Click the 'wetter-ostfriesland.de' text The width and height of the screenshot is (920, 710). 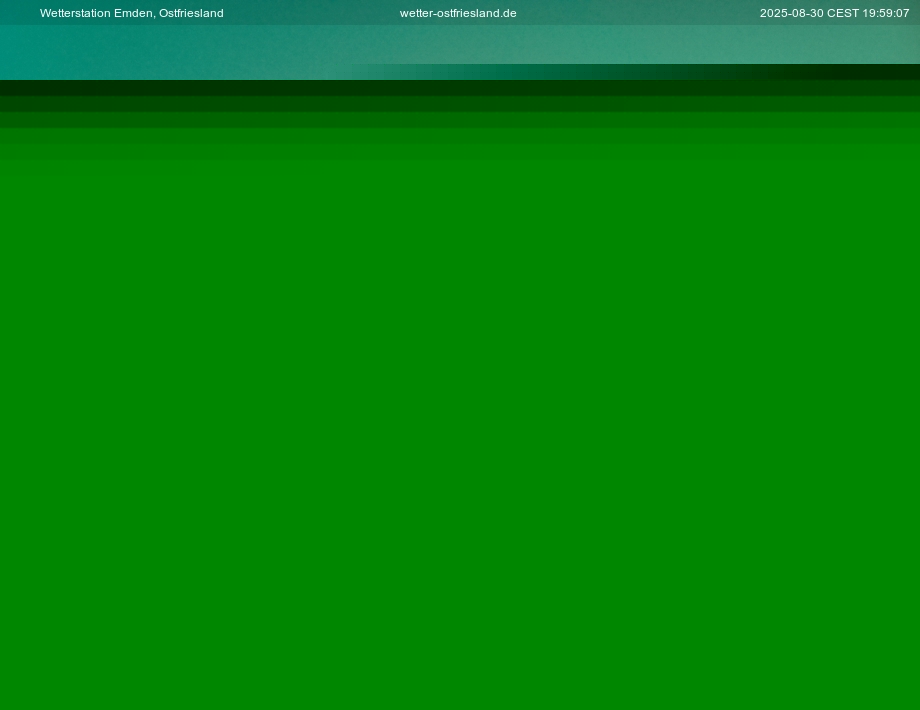tap(458, 13)
